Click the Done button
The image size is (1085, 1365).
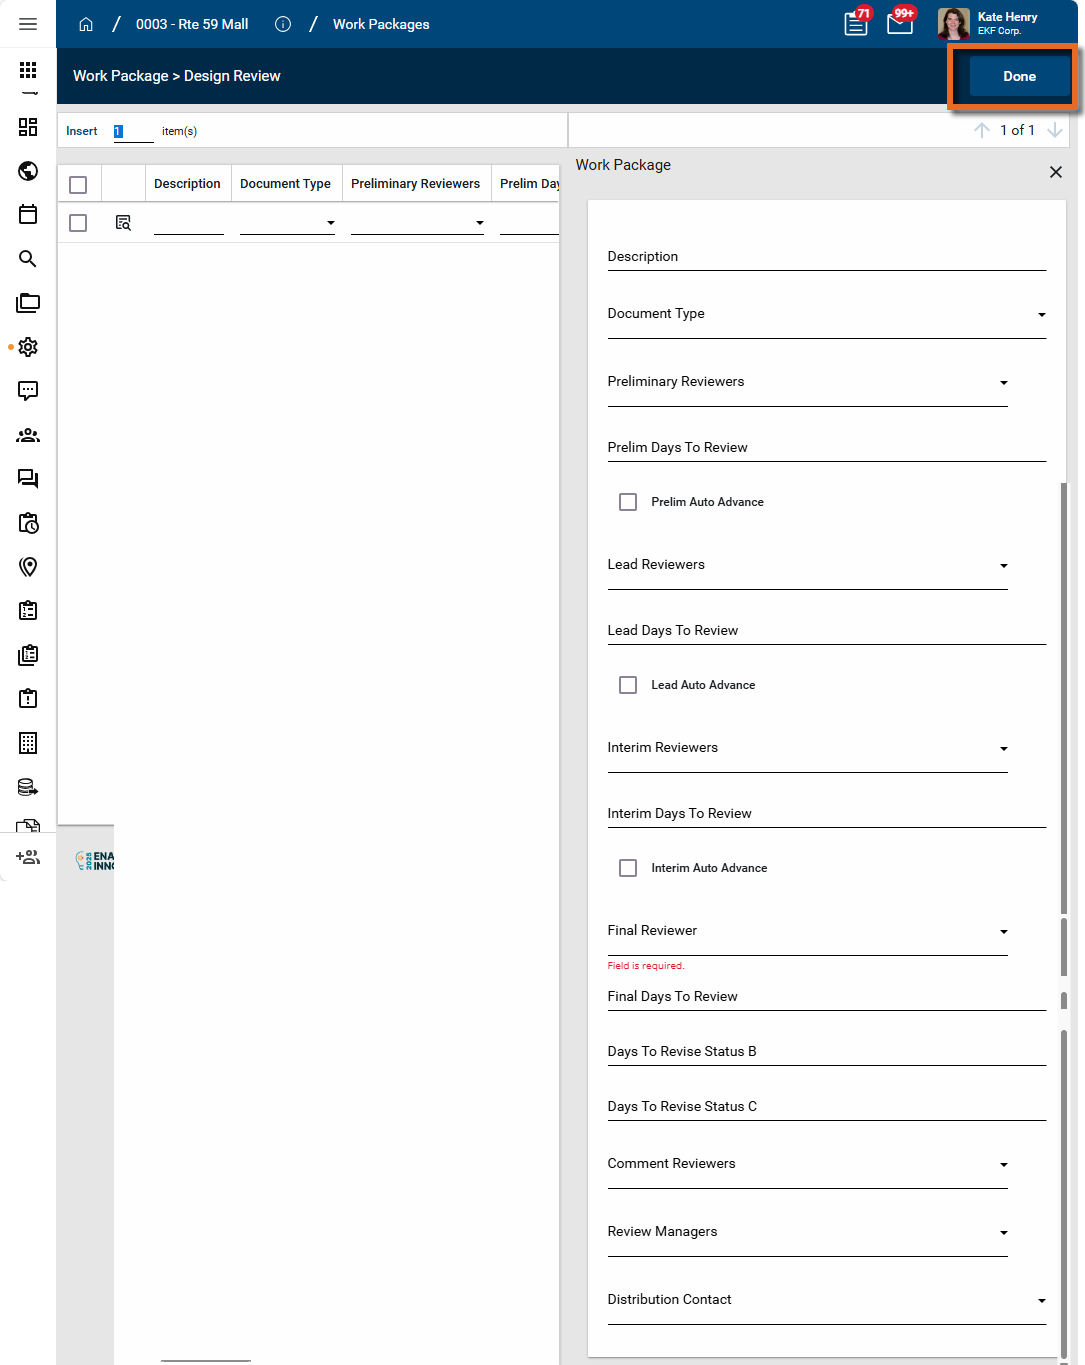[1019, 76]
